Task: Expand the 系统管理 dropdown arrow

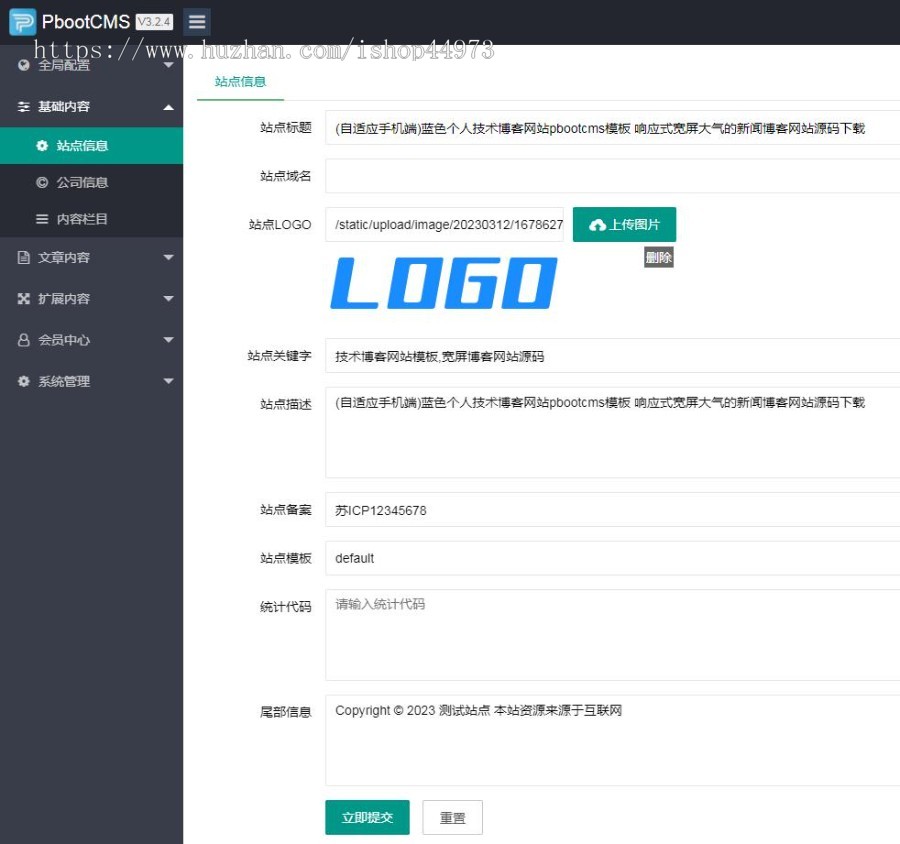Action: pyautogui.click(x=169, y=381)
